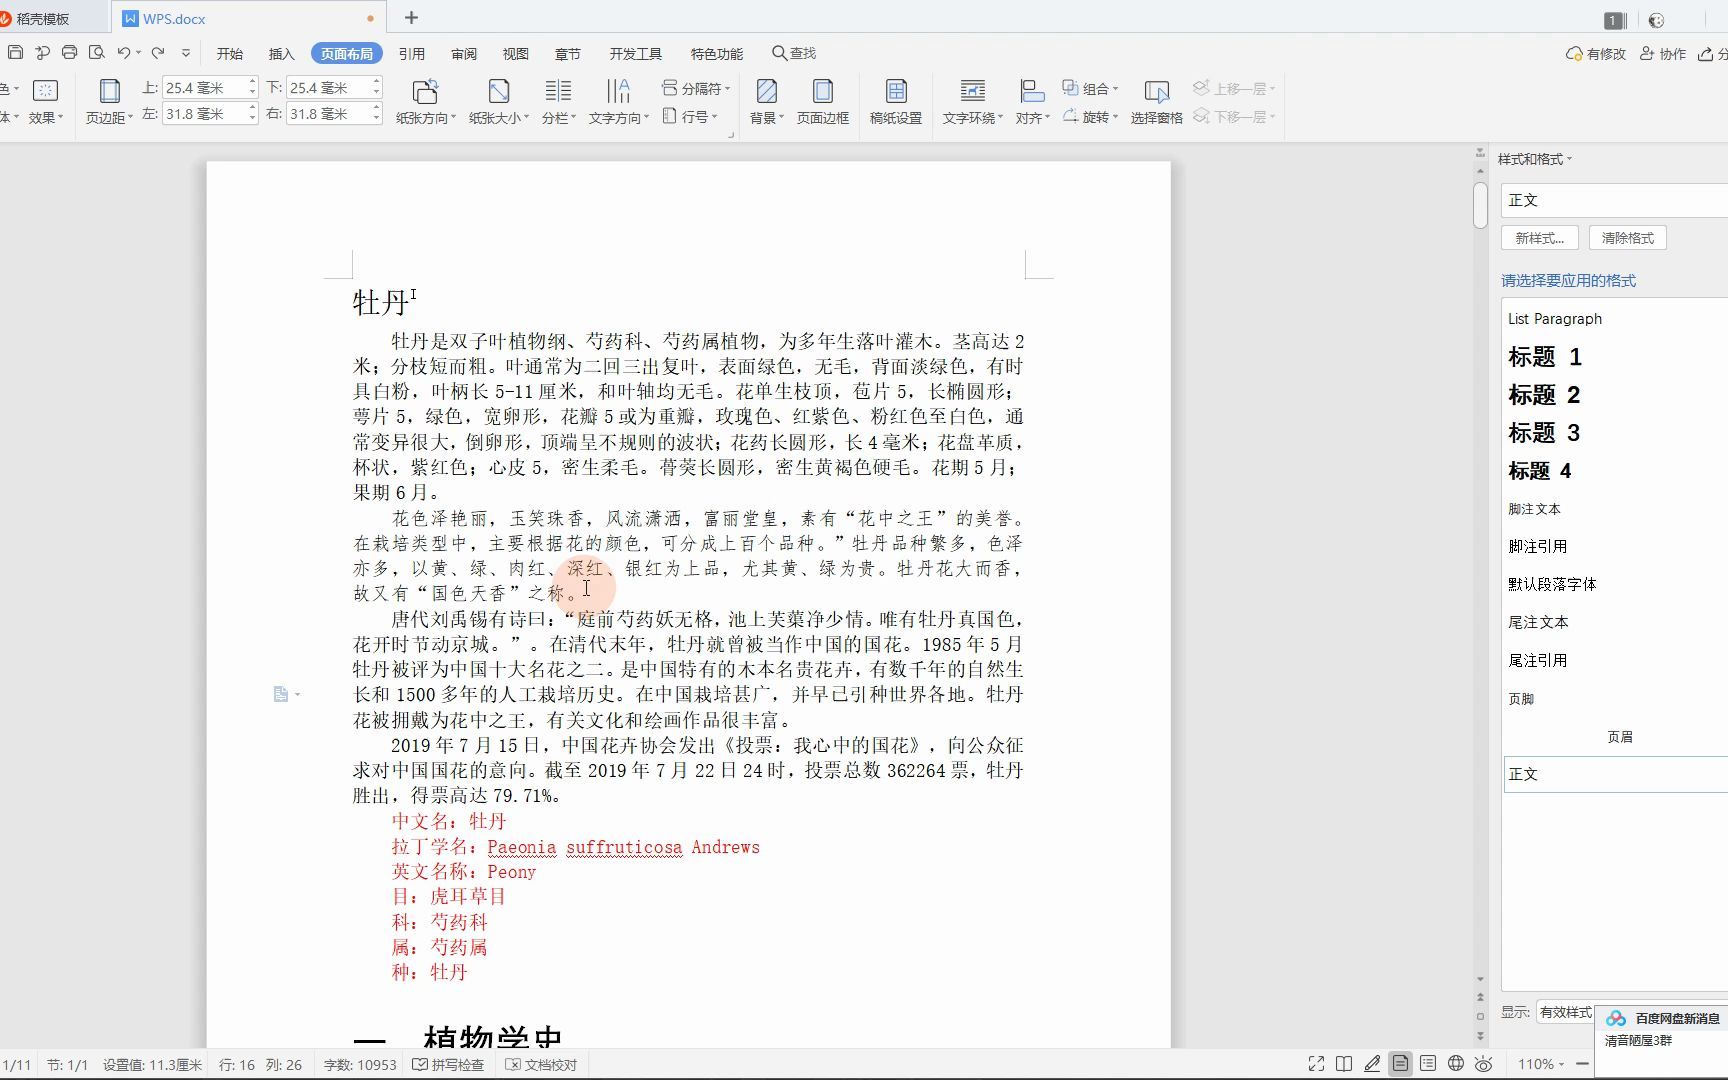Open the 纸张大小 paper size tool
The height and width of the screenshot is (1080, 1728).
coord(498,102)
